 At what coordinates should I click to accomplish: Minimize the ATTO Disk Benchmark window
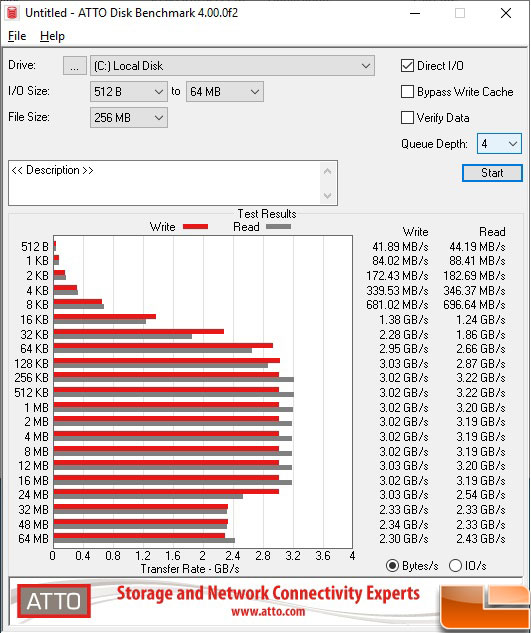coord(415,13)
